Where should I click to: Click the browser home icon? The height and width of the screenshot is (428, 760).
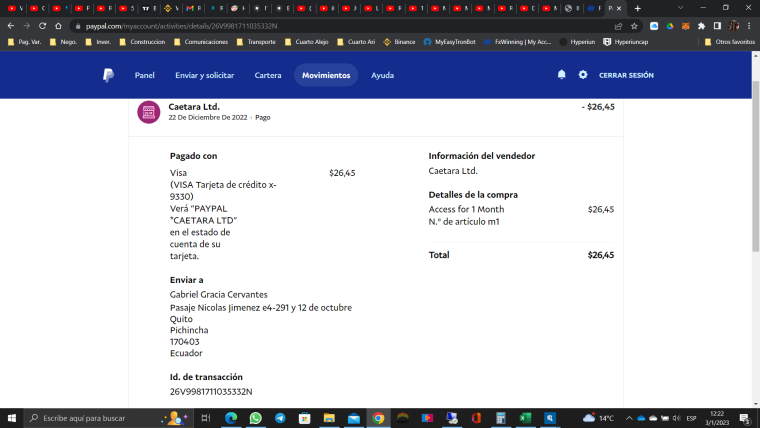[x=58, y=26]
